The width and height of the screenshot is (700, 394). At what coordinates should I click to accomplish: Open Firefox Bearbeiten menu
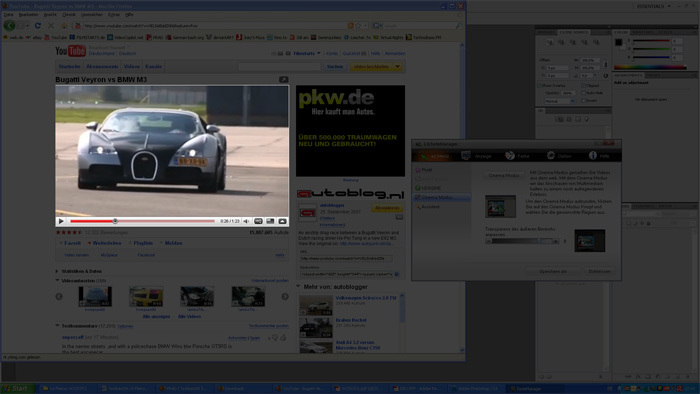29,15
